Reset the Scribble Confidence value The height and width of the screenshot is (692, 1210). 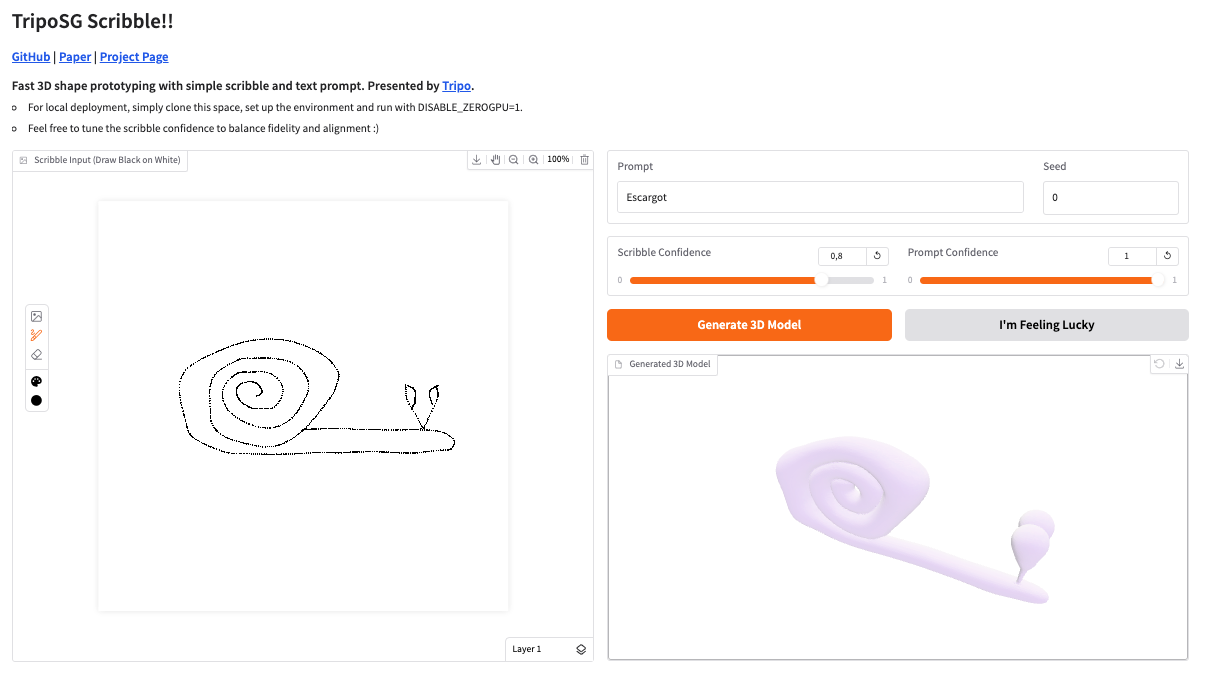pyautogui.click(x=877, y=256)
